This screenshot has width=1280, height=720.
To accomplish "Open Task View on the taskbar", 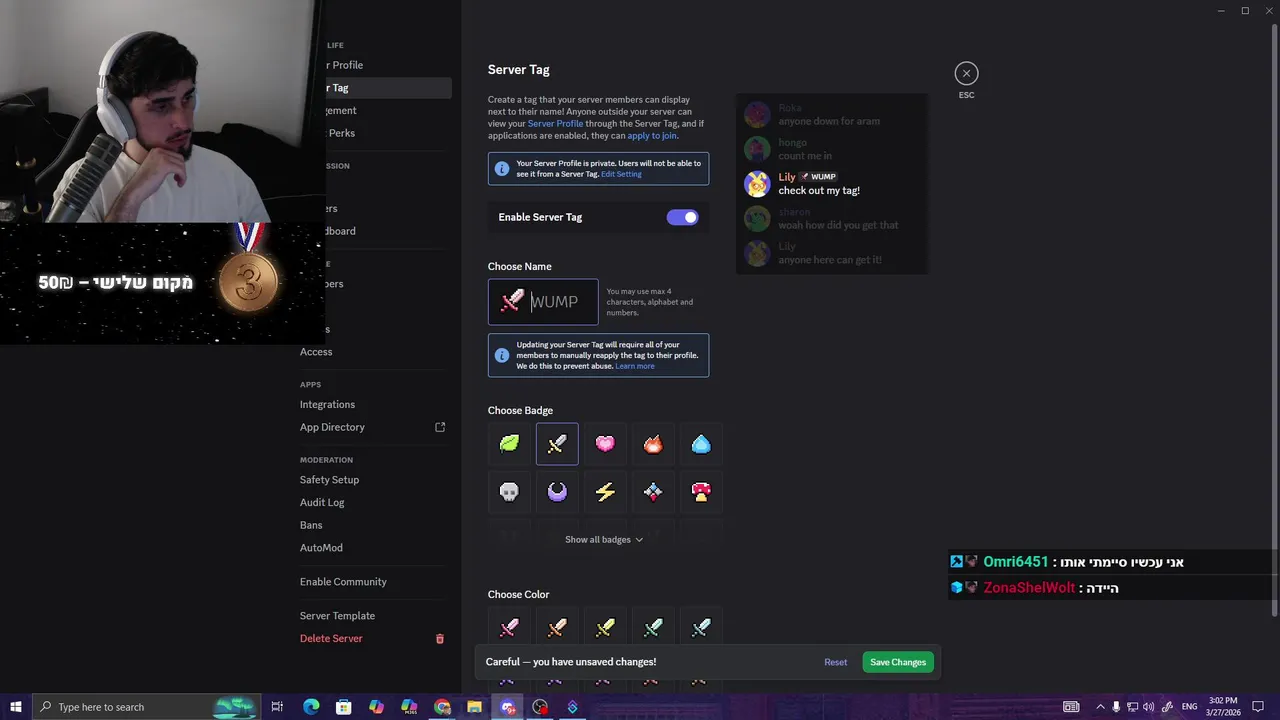I will point(277,707).
